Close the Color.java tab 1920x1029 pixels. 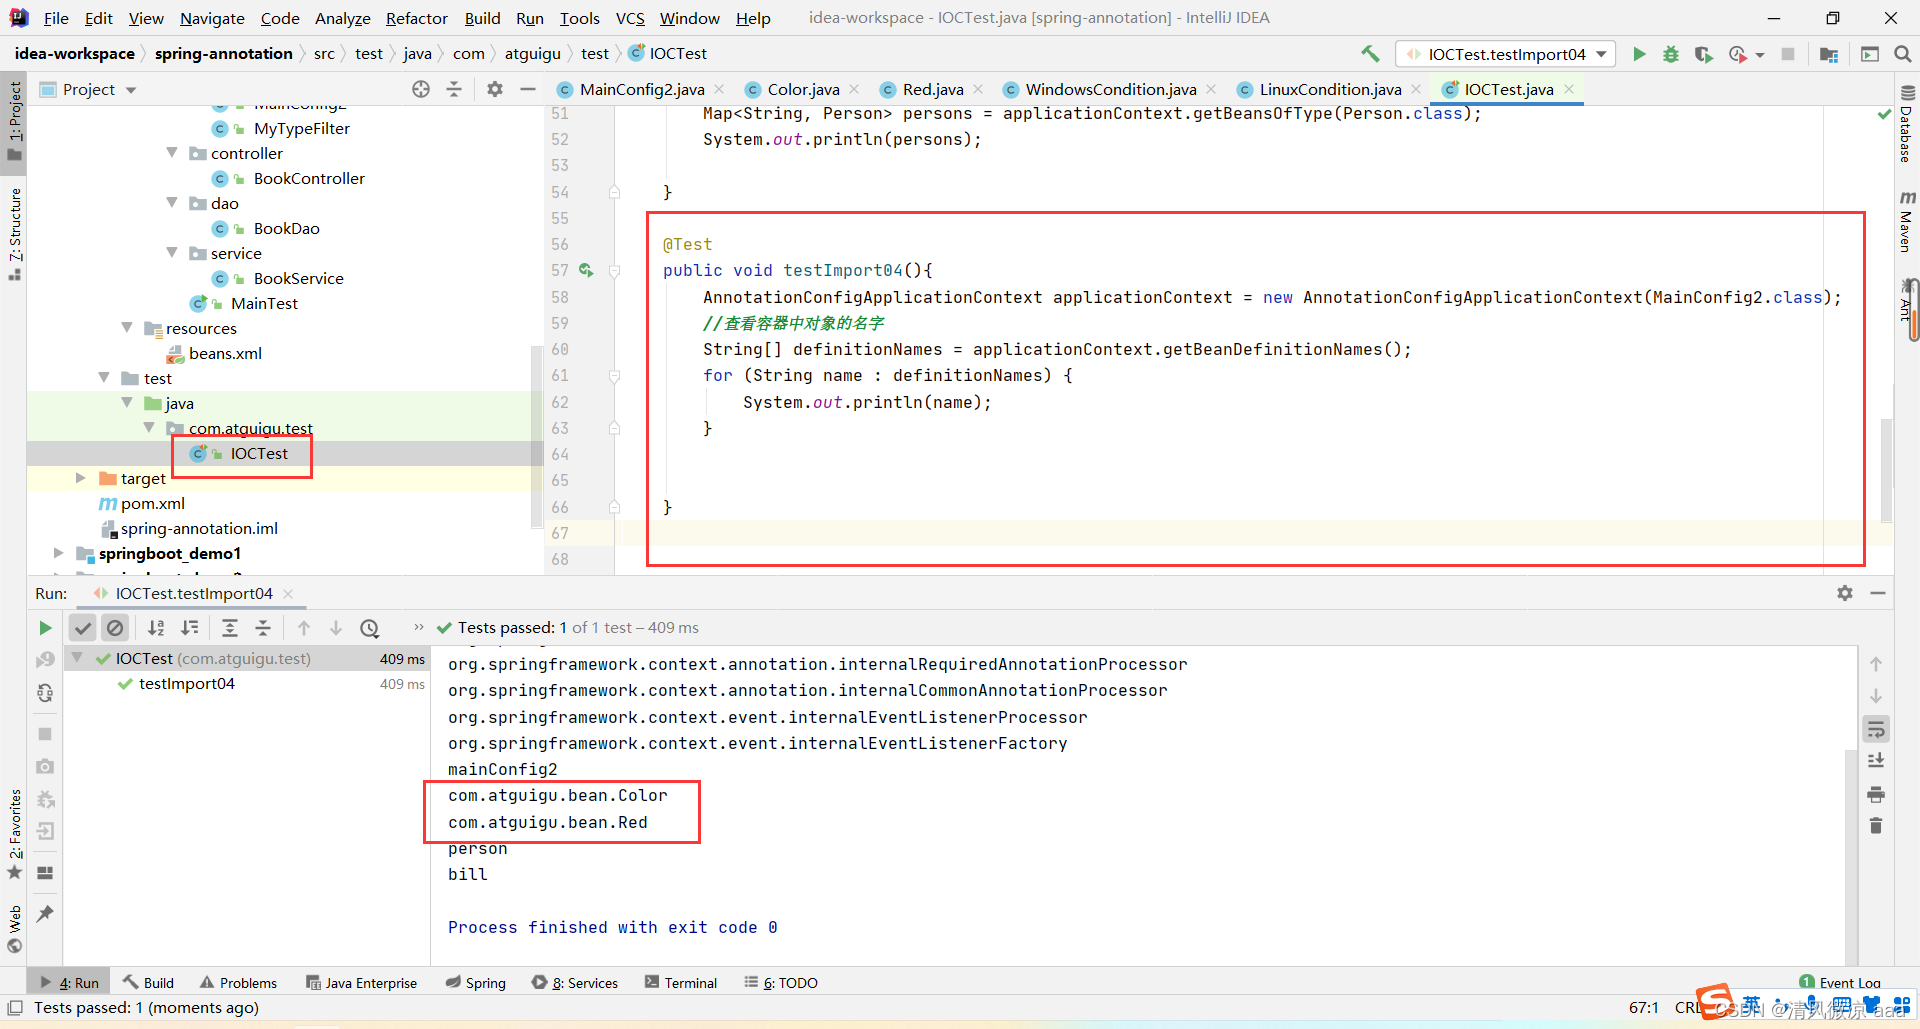(853, 89)
